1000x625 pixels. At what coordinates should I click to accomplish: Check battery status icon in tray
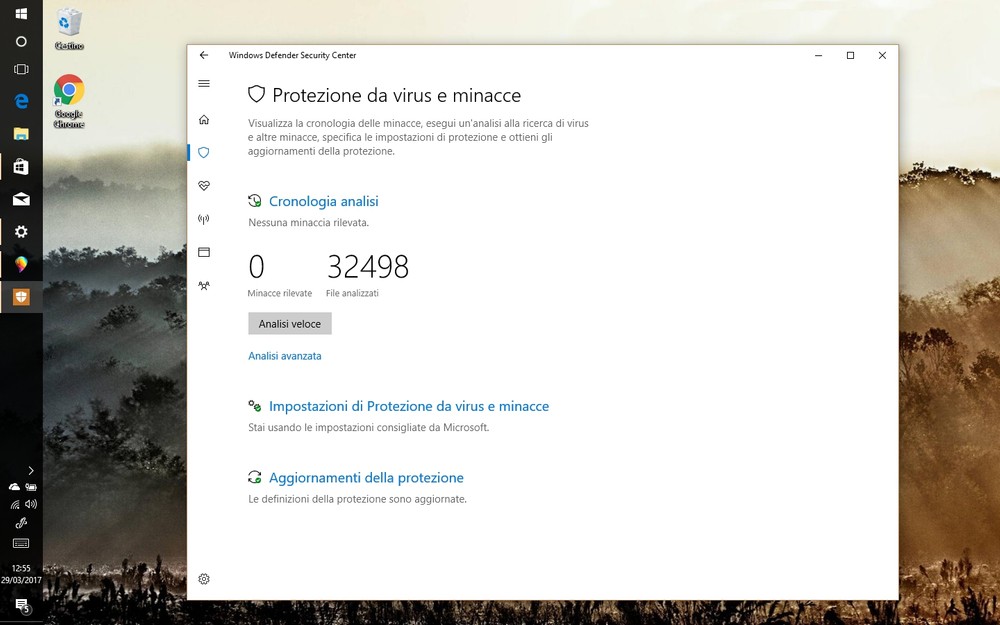tap(31, 487)
